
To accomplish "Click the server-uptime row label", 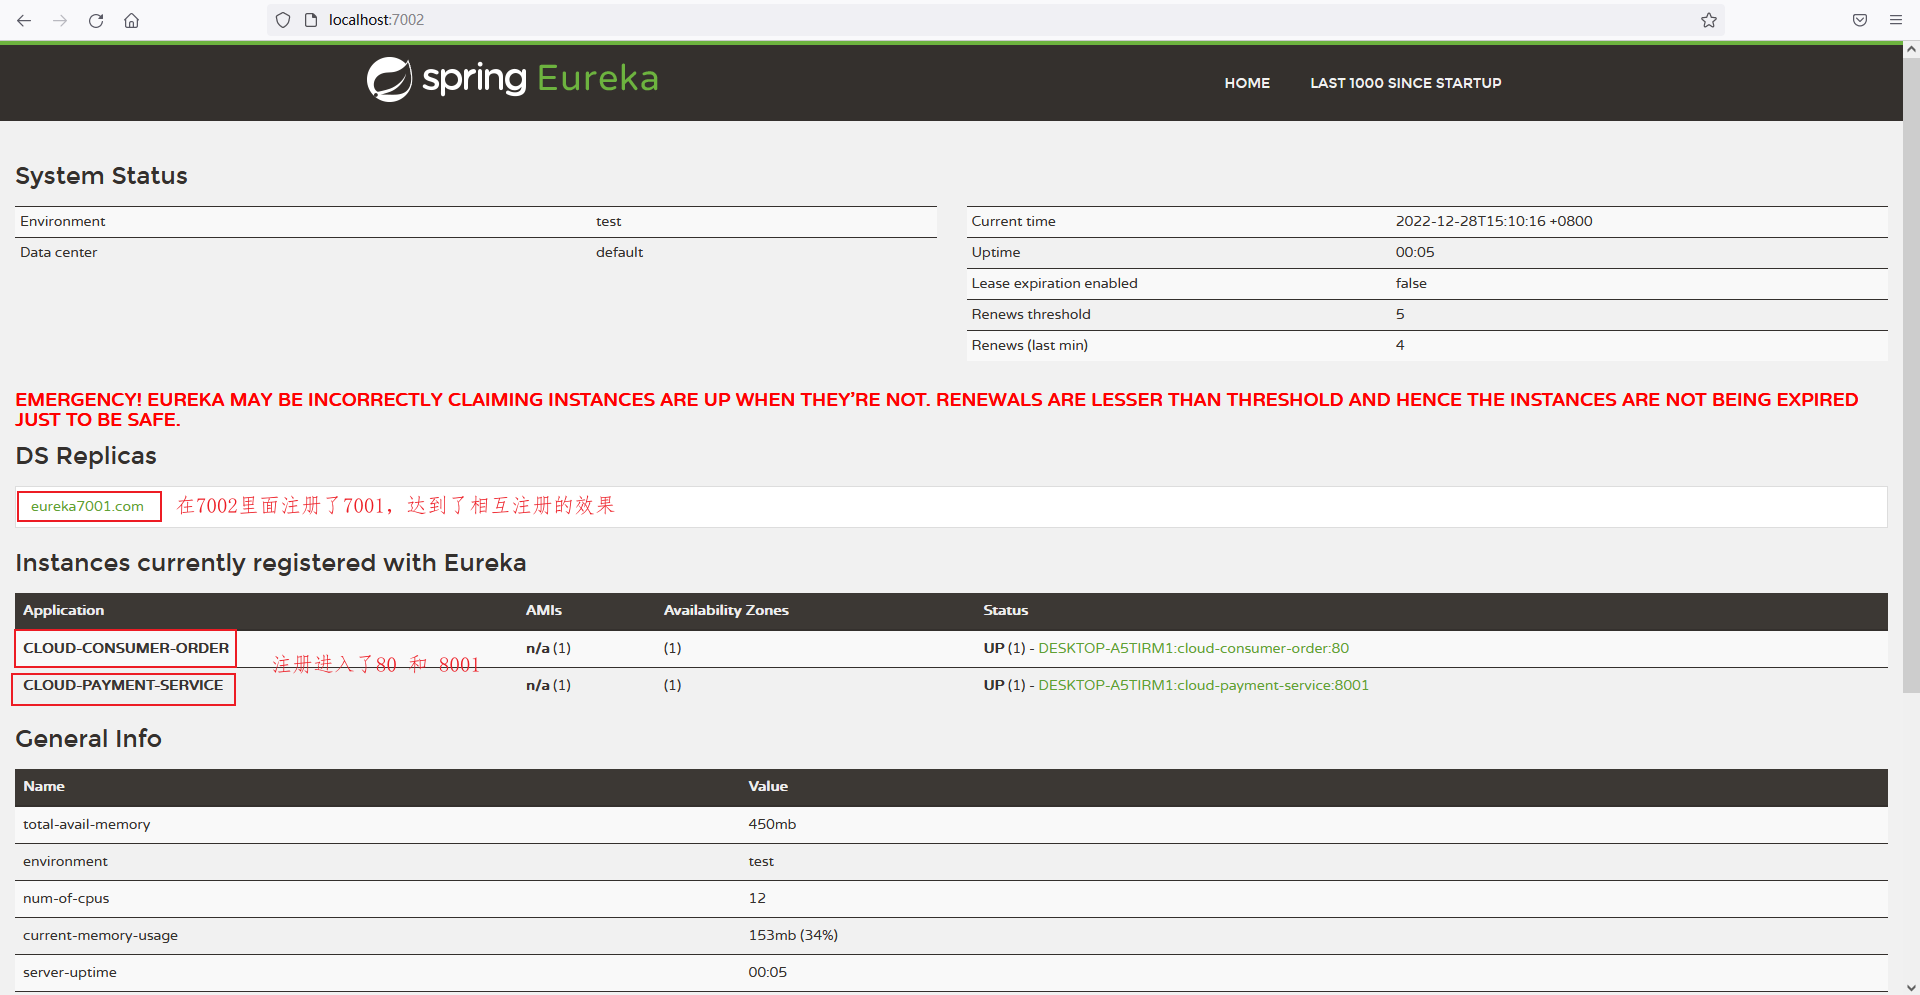I will click(70, 972).
